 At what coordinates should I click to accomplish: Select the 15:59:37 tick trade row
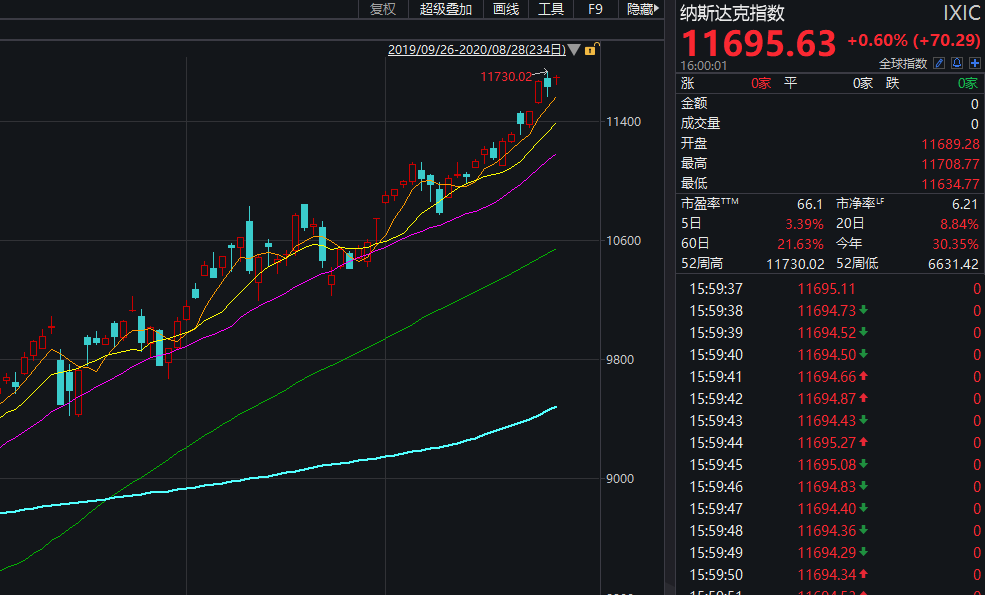coord(830,288)
